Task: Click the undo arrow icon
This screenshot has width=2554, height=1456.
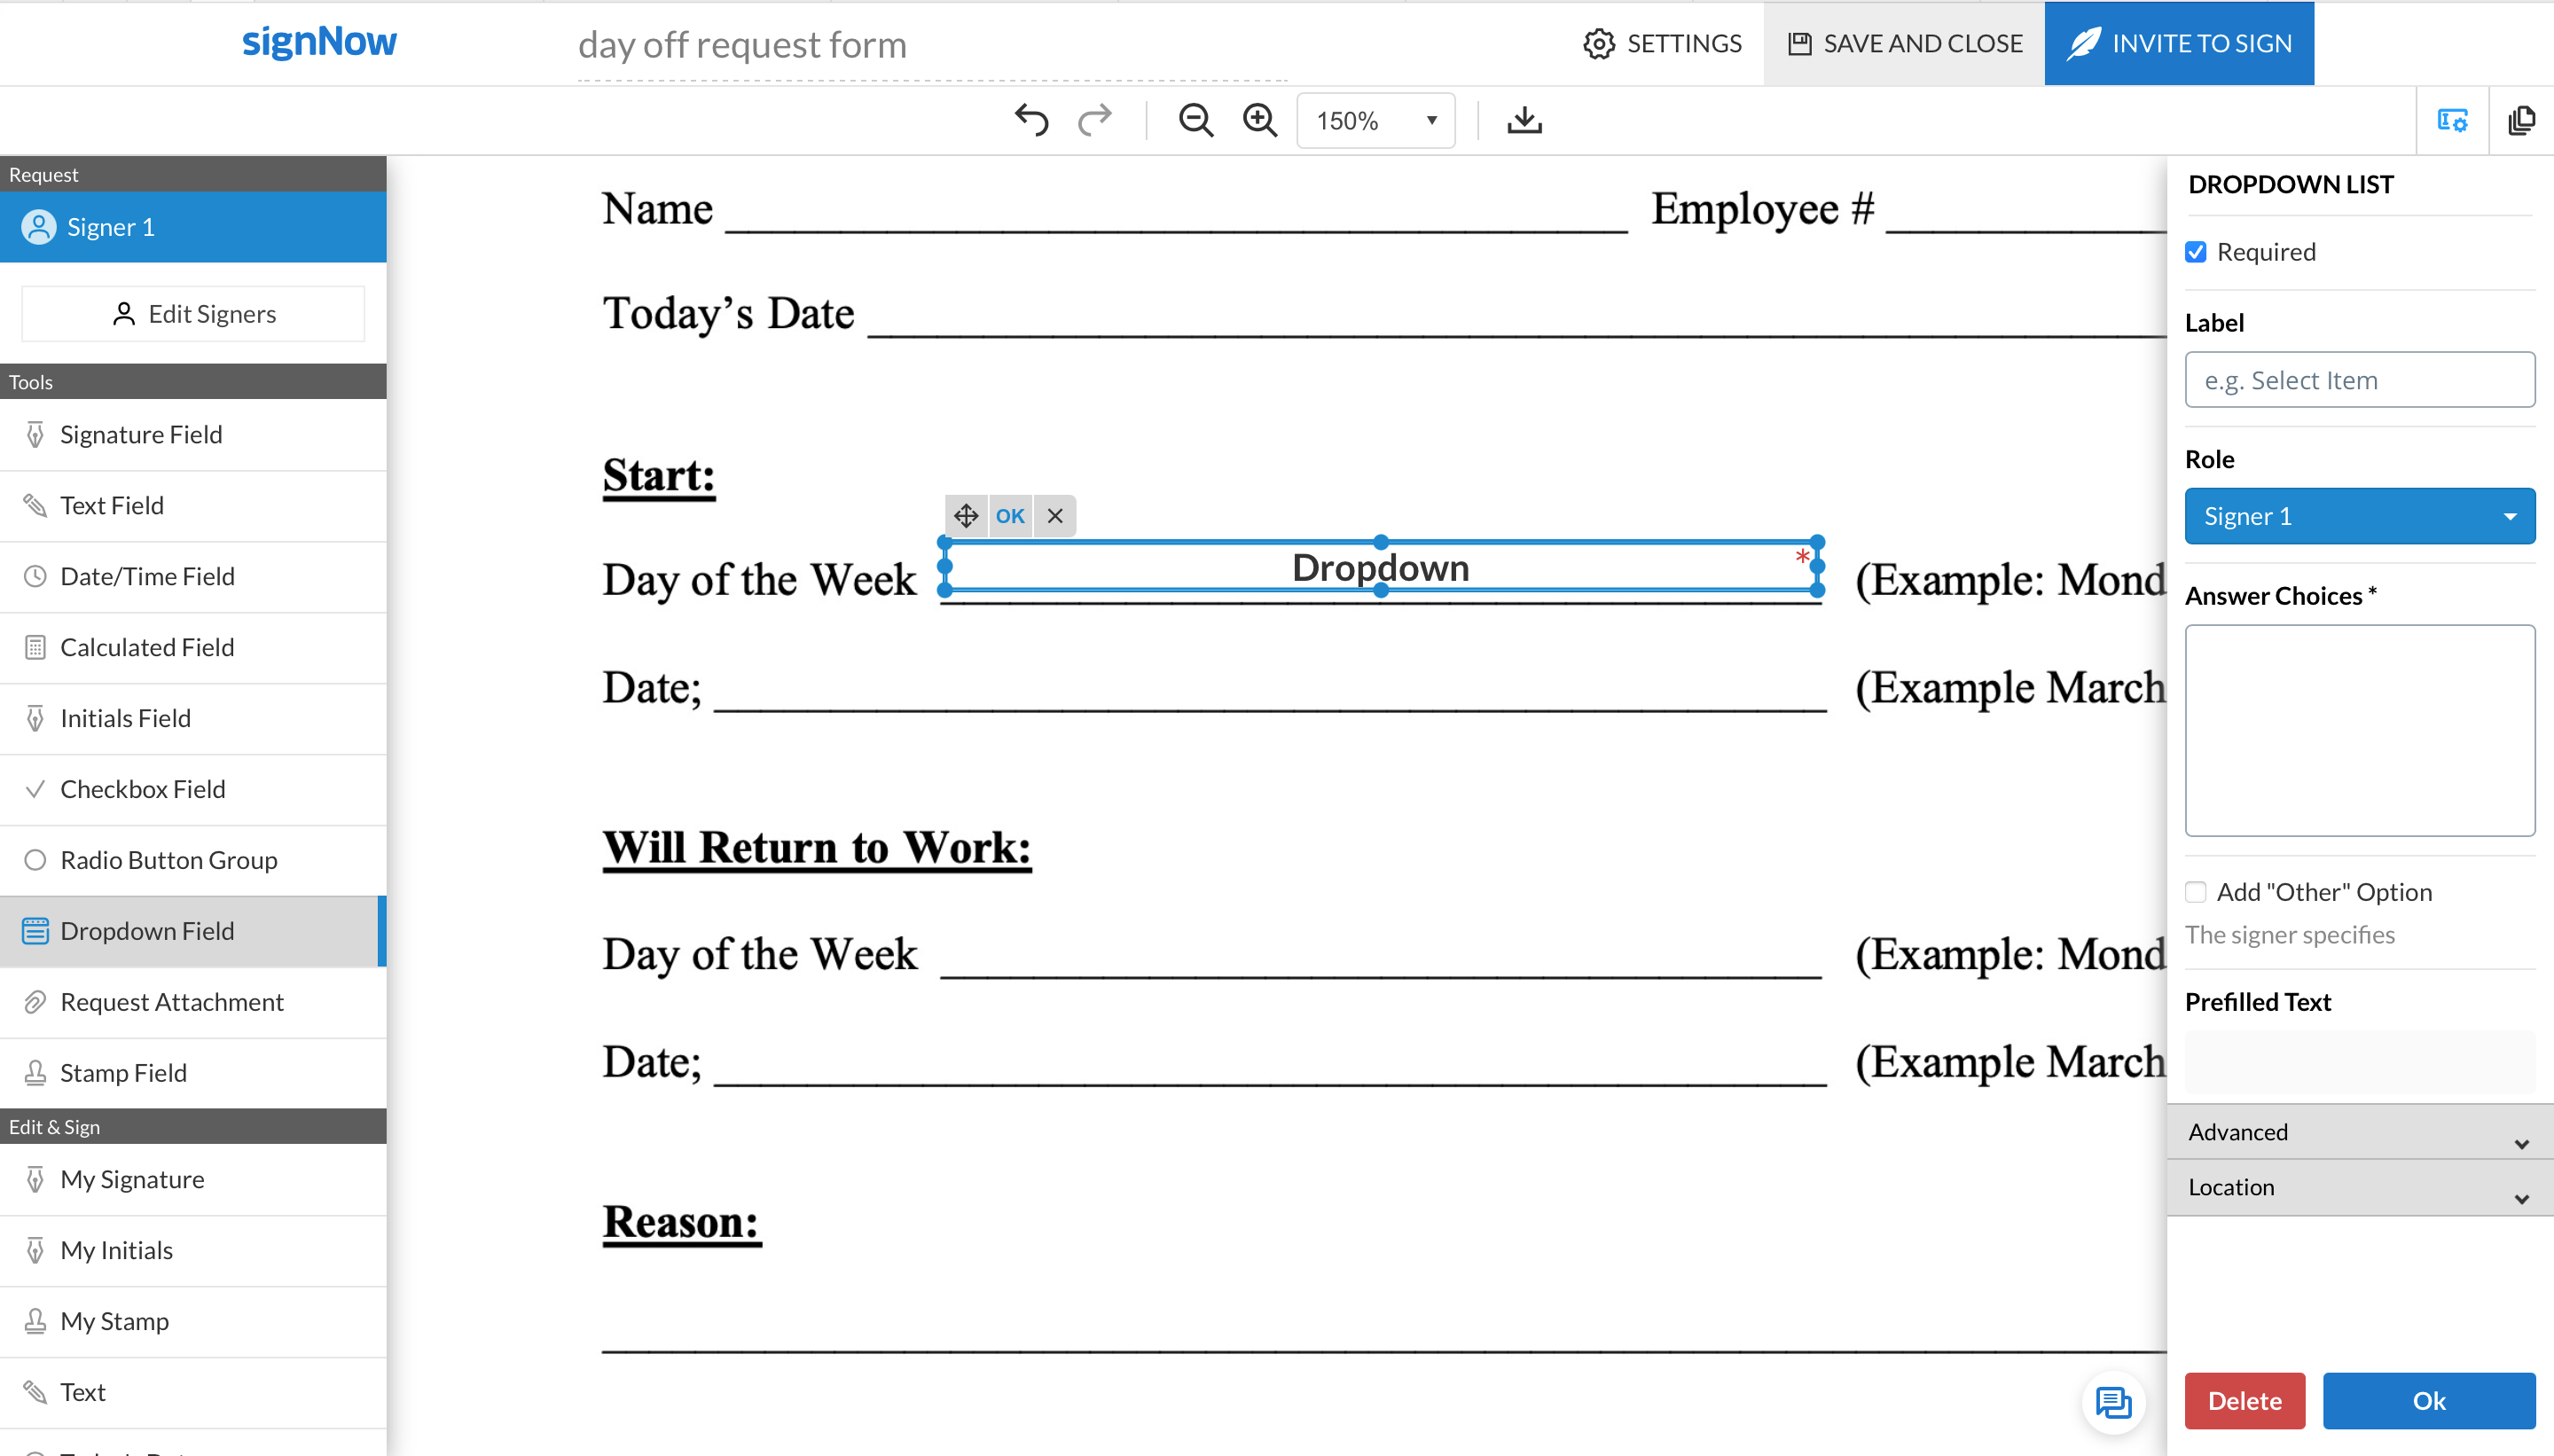Action: (1031, 120)
